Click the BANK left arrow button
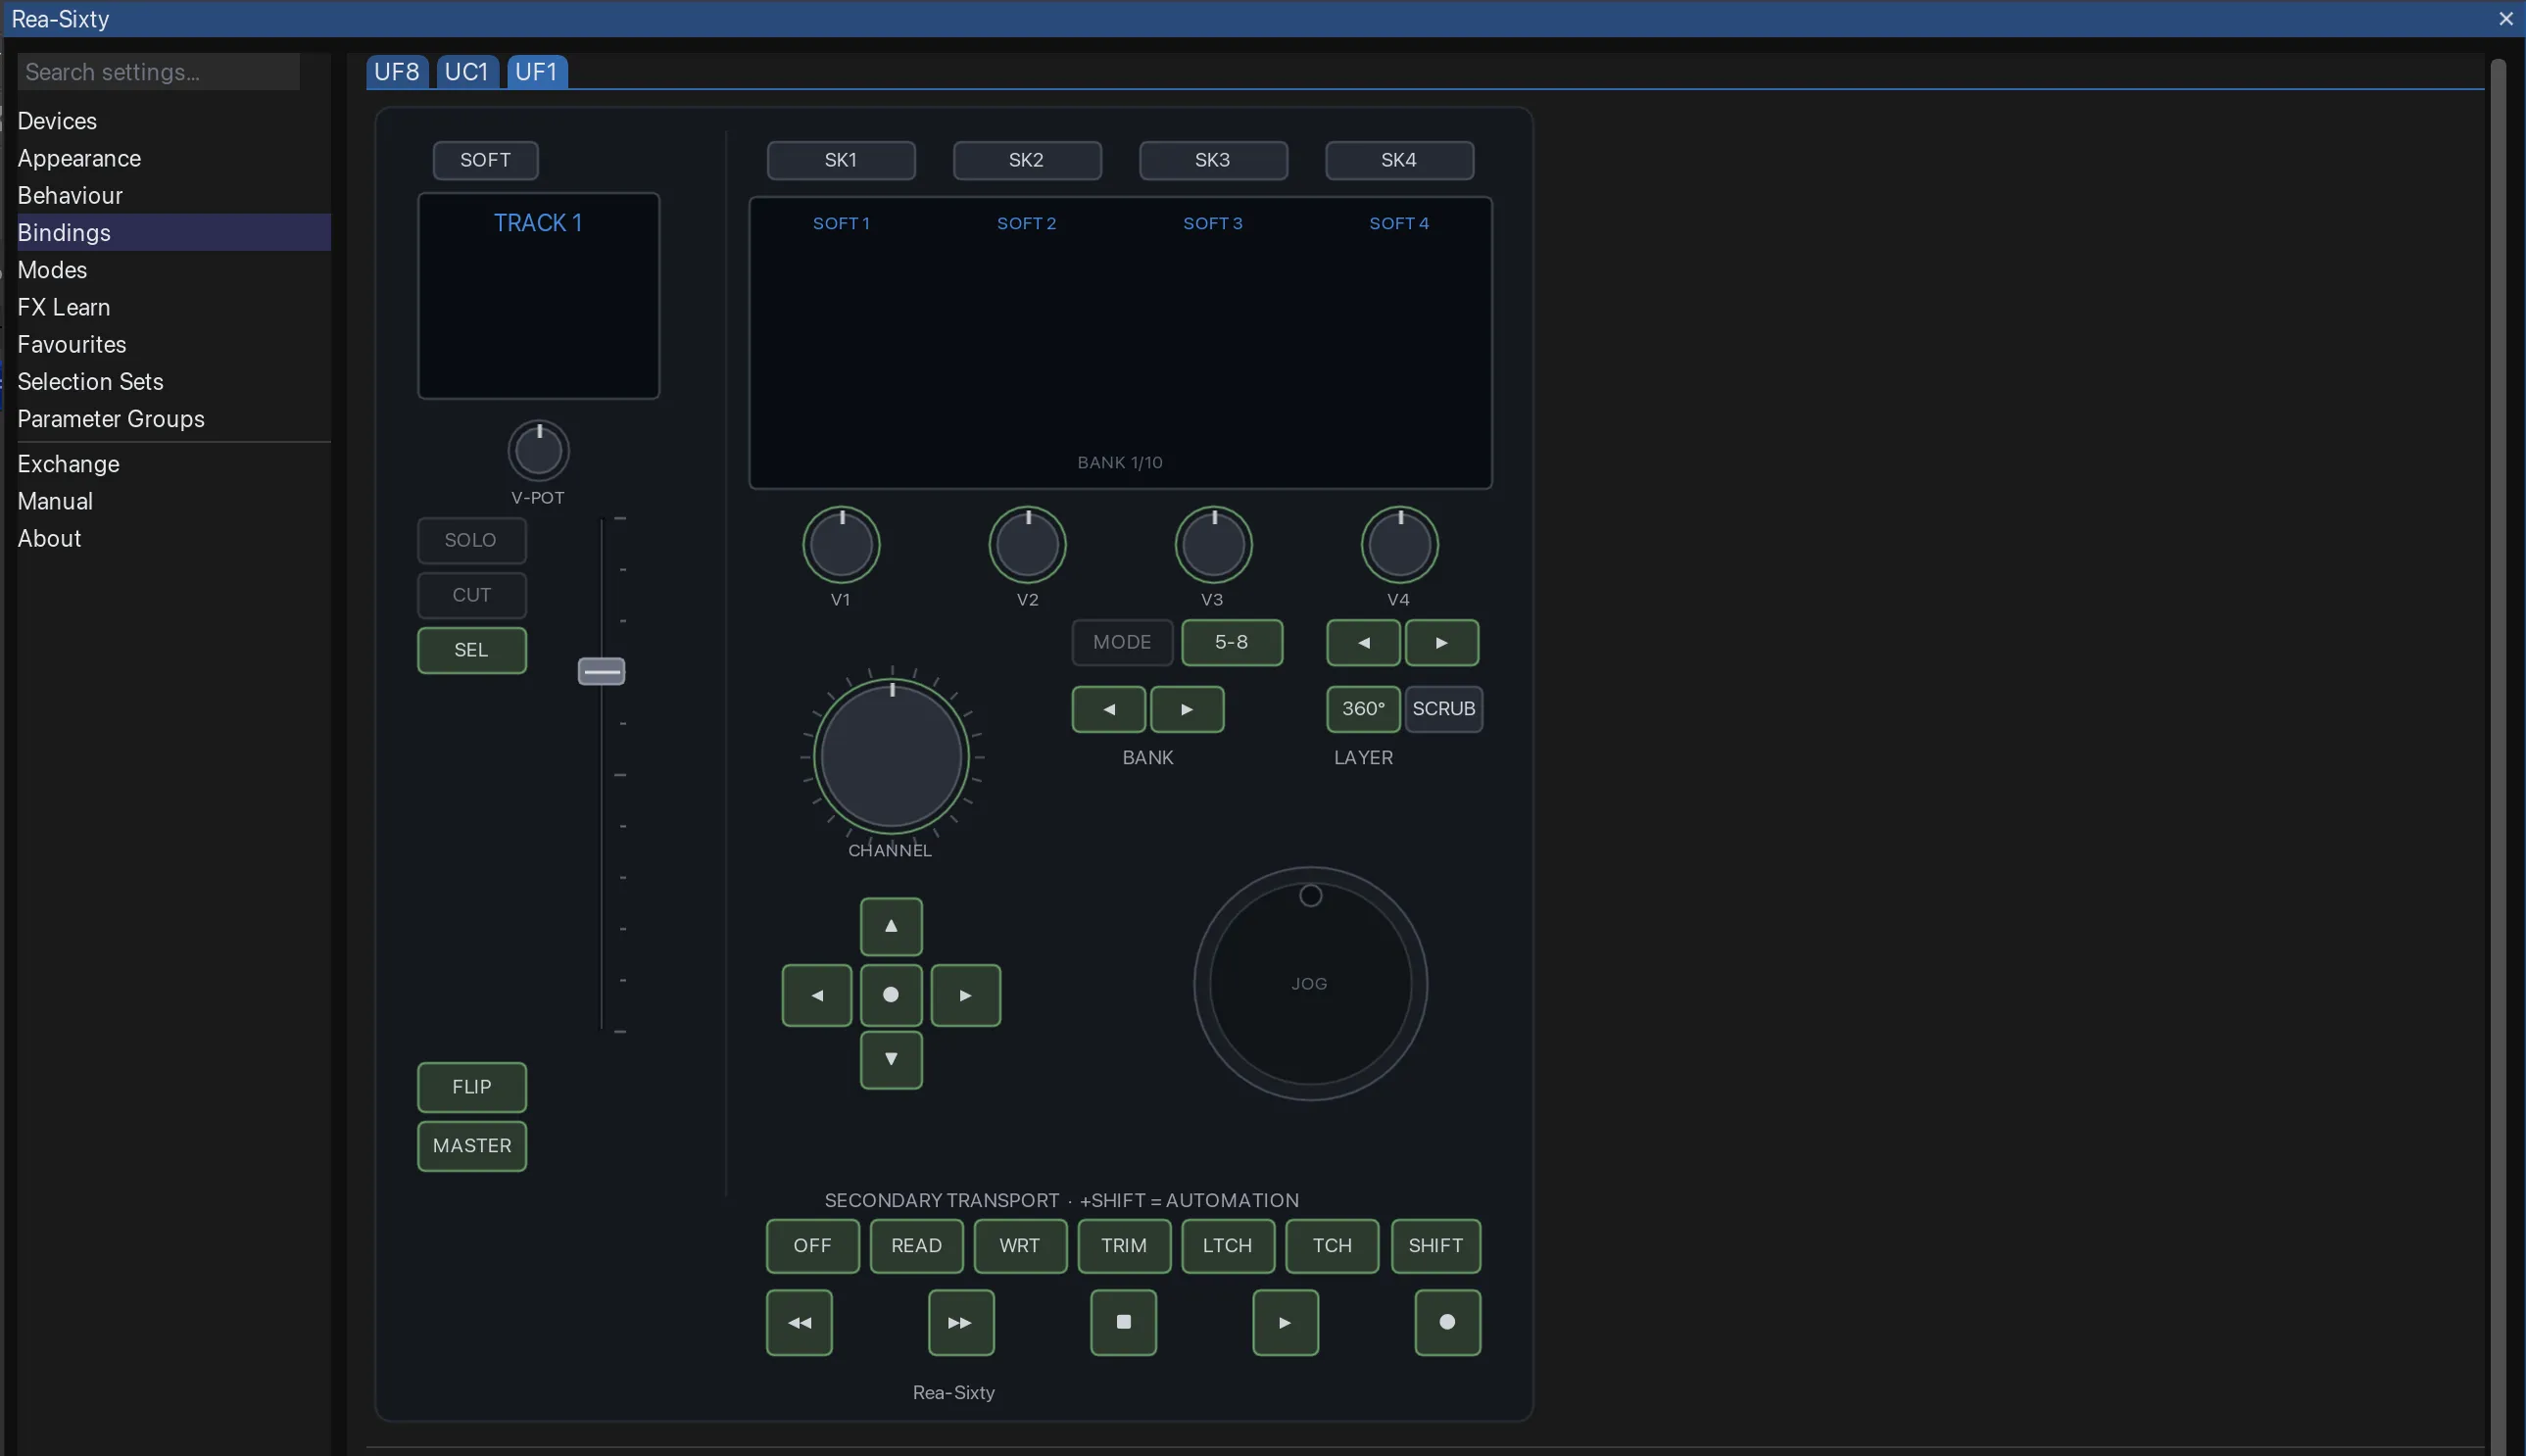 point(1109,709)
